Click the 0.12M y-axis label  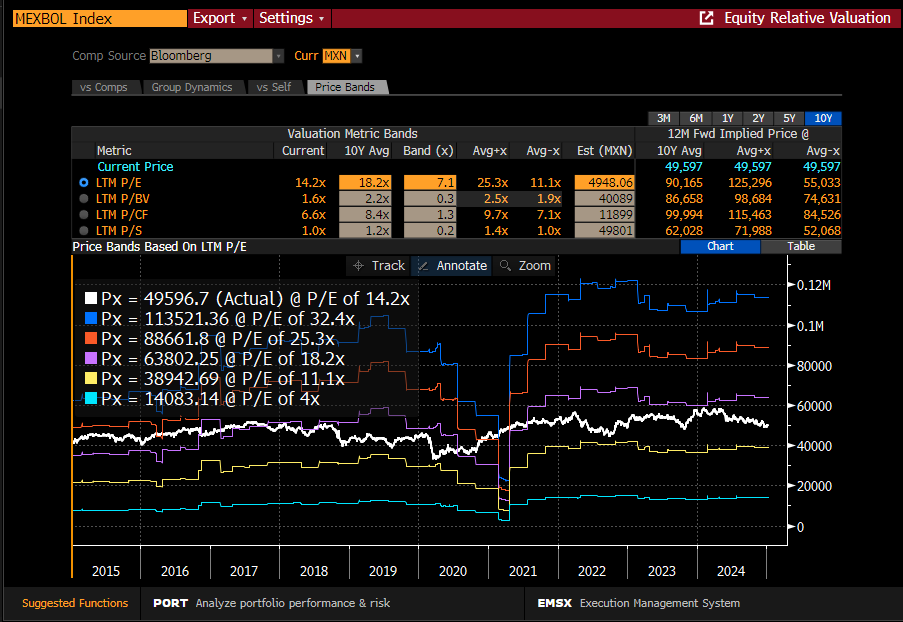coord(813,285)
